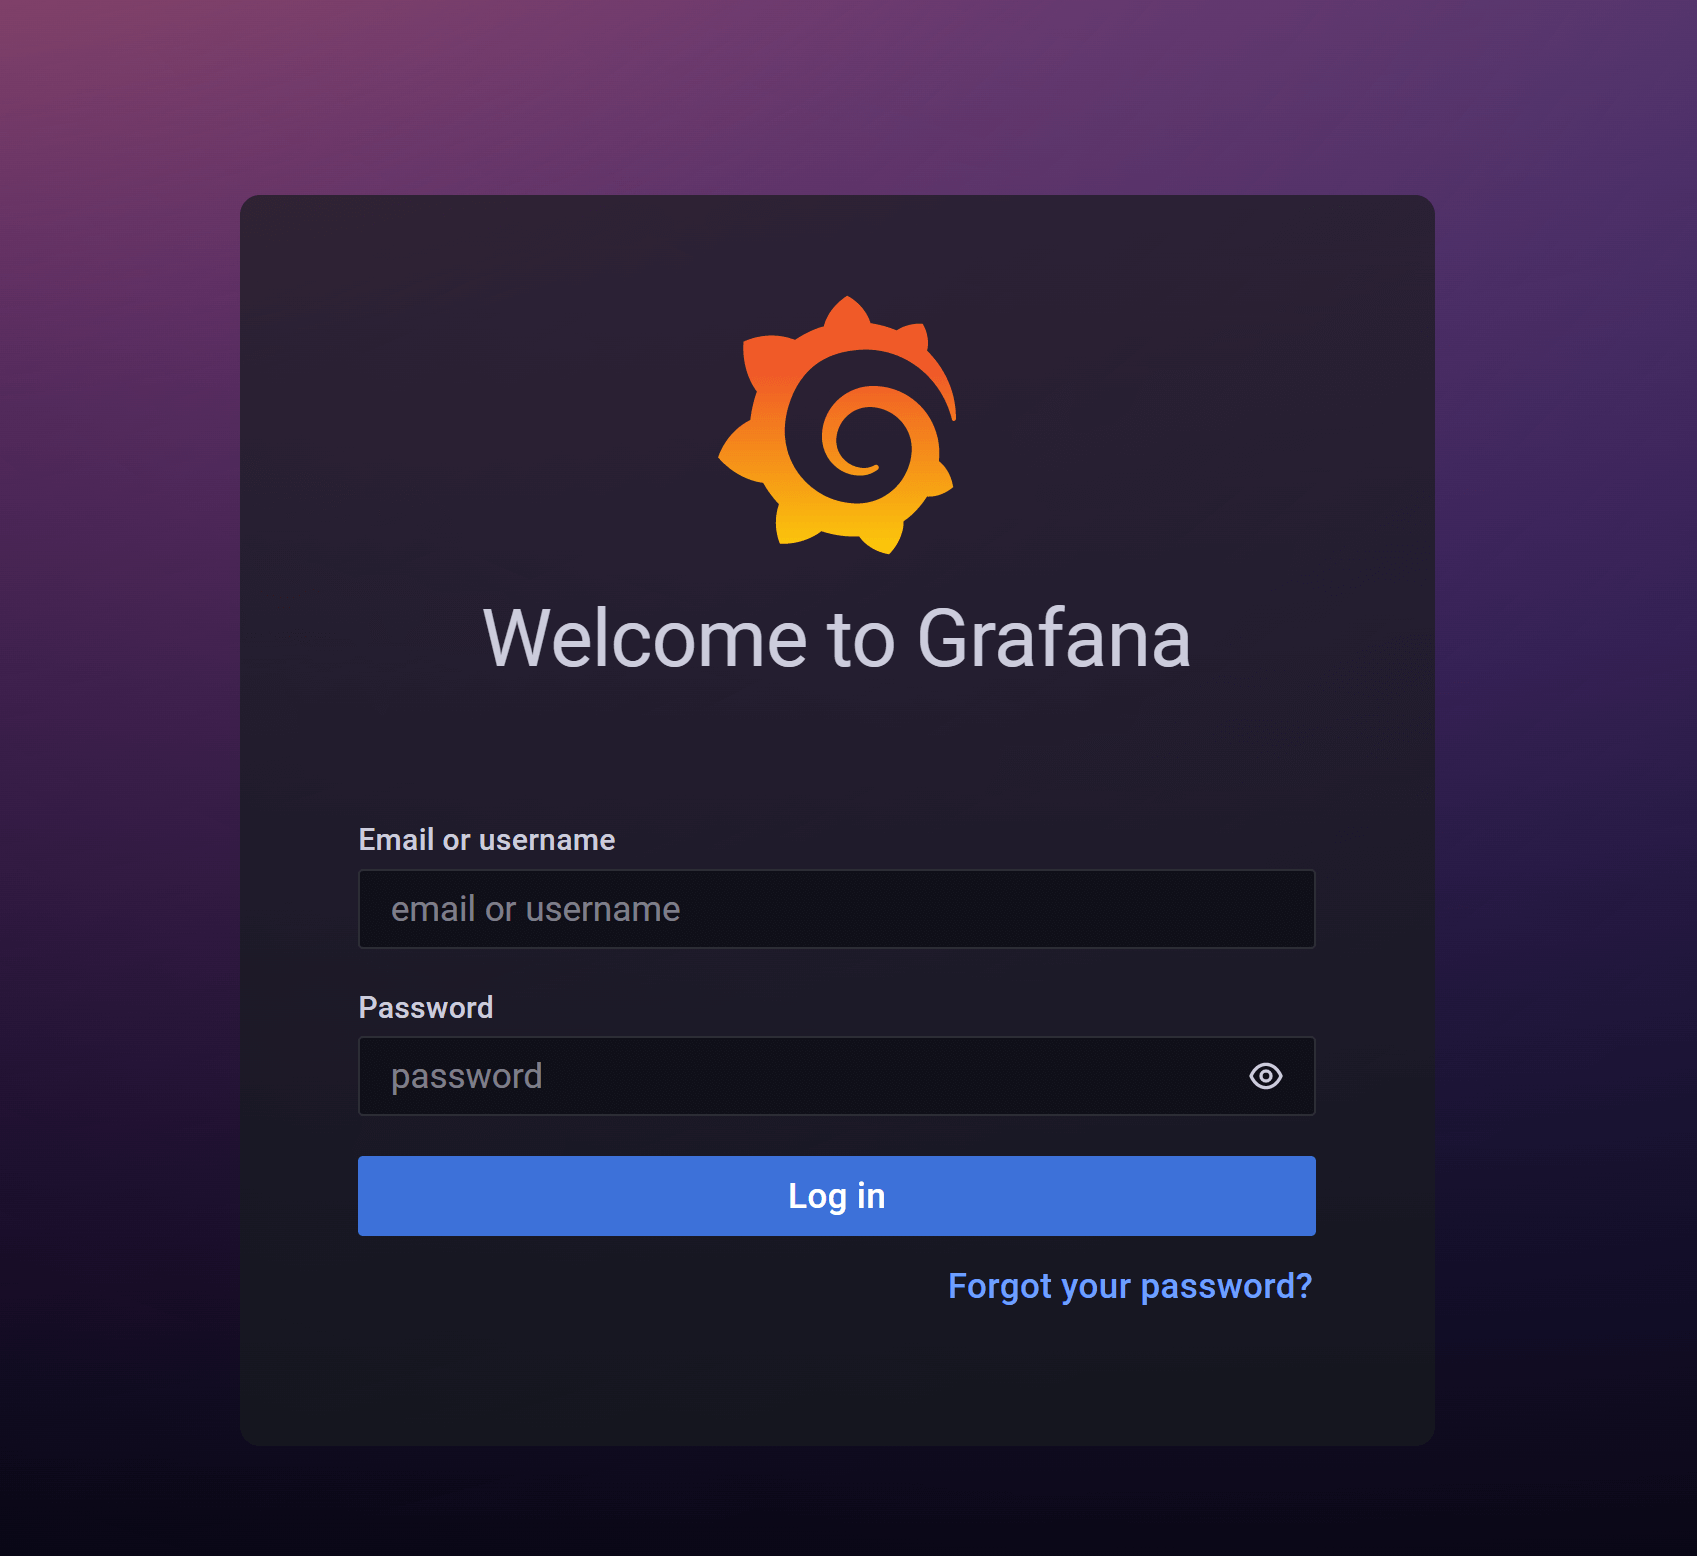The height and width of the screenshot is (1556, 1697).
Task: Open the Forgot your password link
Action: 1130,1286
